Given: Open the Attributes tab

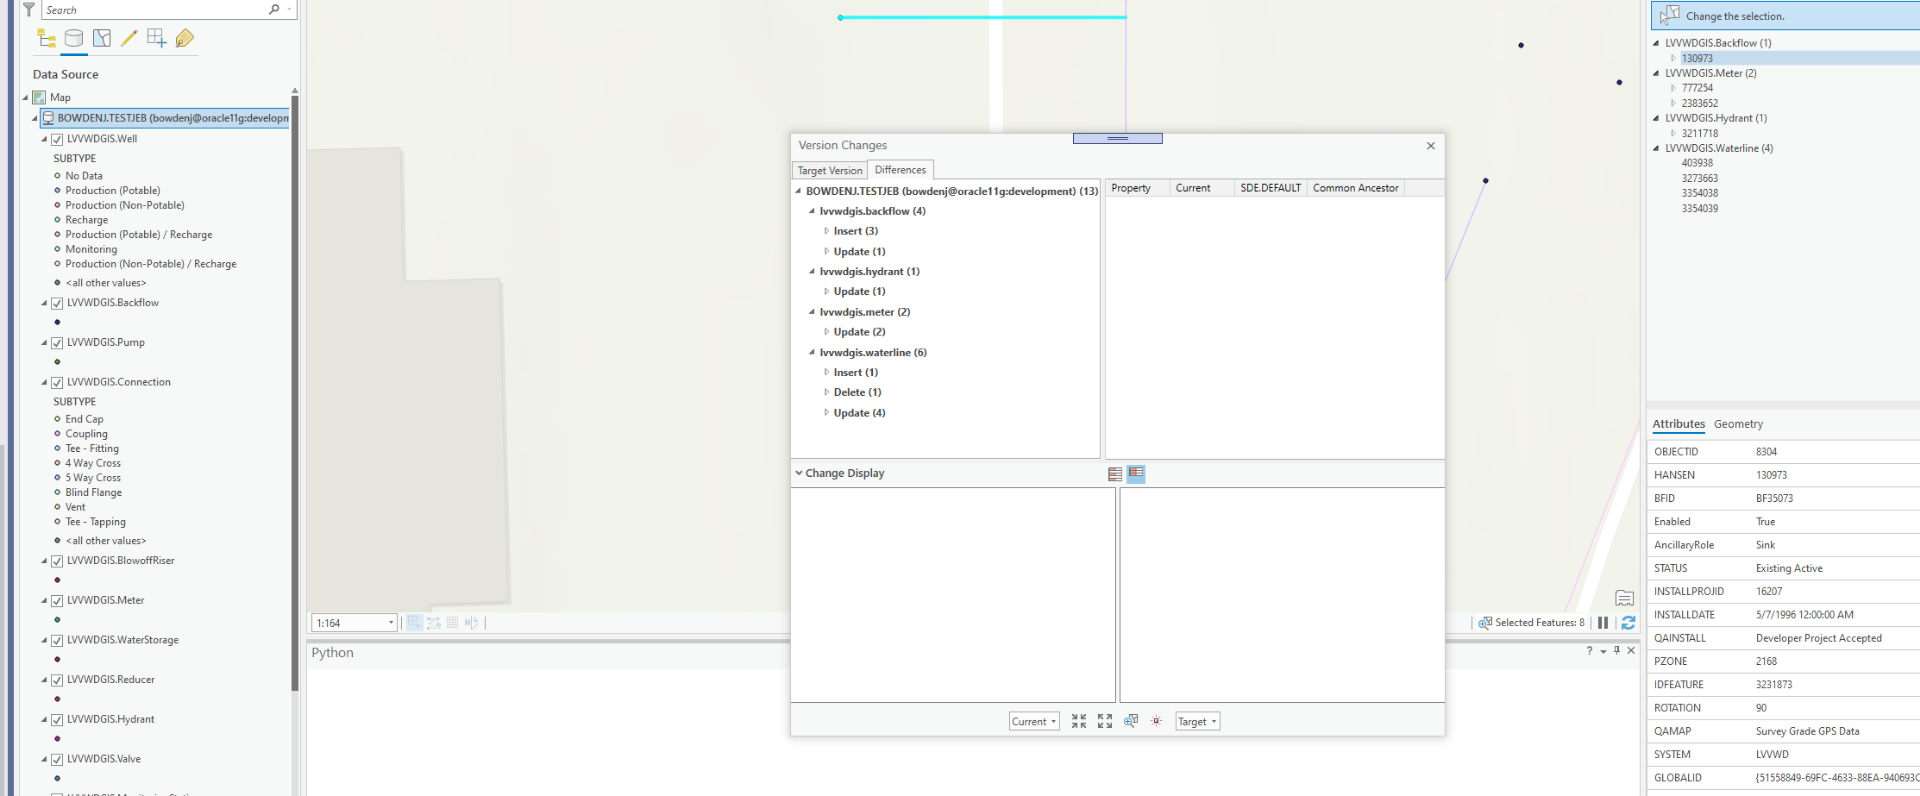Looking at the screenshot, I should tap(1678, 424).
